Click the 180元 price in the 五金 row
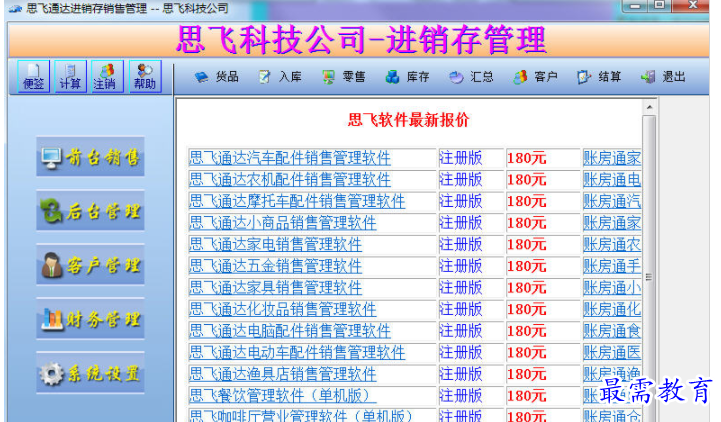Screen dimensions: 721x422 coord(526,266)
